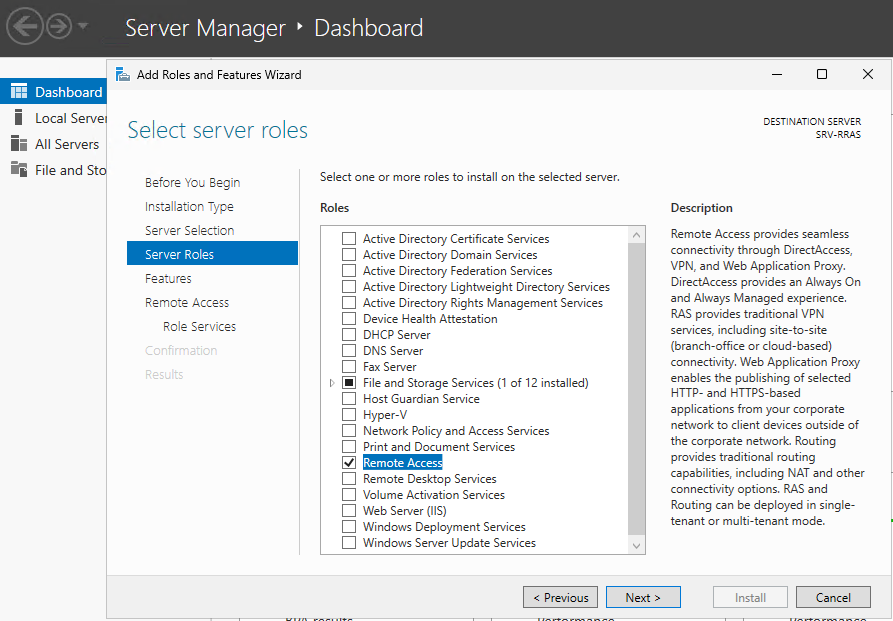Tick the Hyper-V role checkbox
The width and height of the screenshot is (893, 621).
click(x=349, y=415)
